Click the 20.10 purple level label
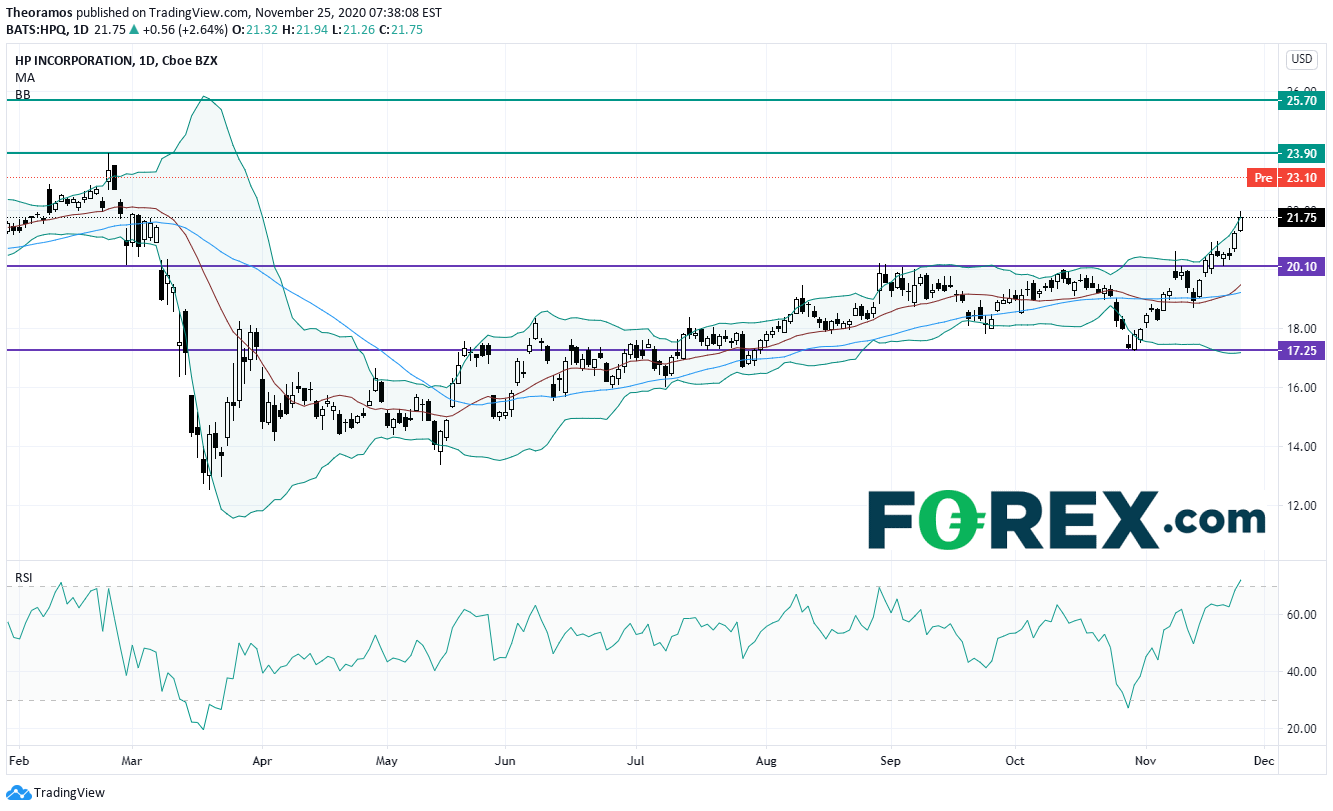The image size is (1333, 811). click(x=1301, y=267)
